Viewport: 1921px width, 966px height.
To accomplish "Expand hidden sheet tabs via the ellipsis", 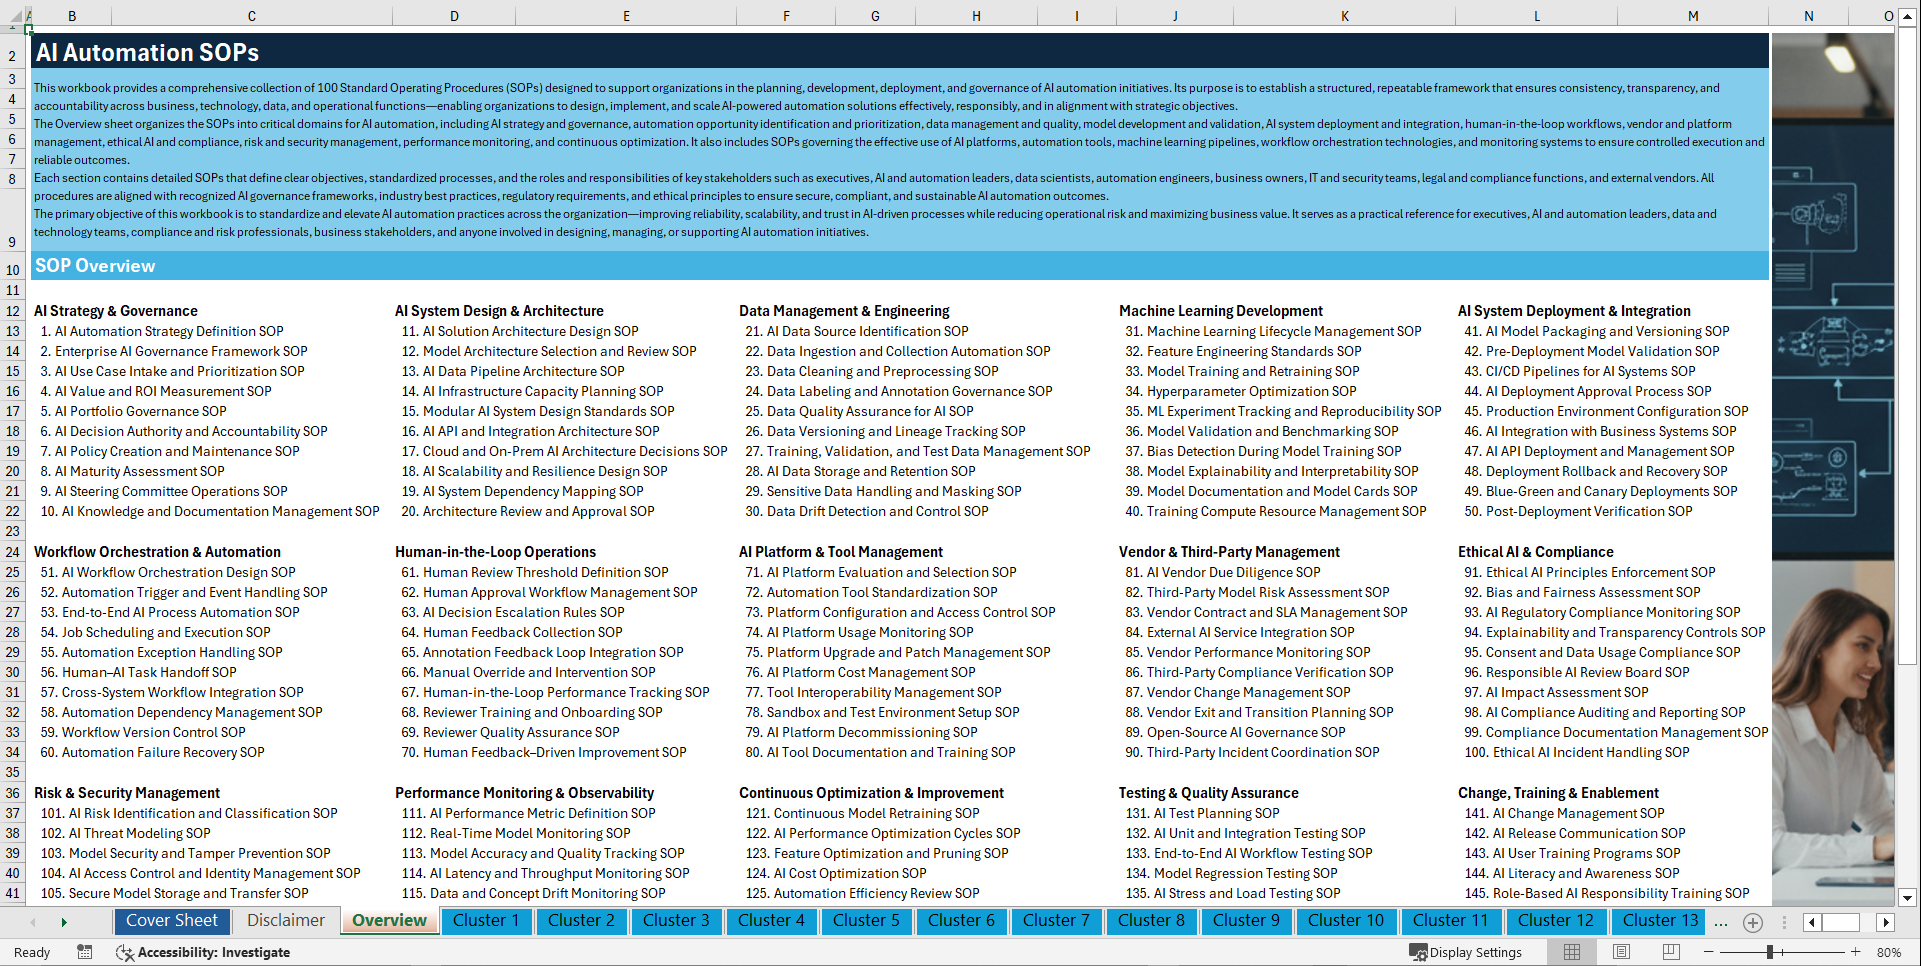I will 1721,921.
